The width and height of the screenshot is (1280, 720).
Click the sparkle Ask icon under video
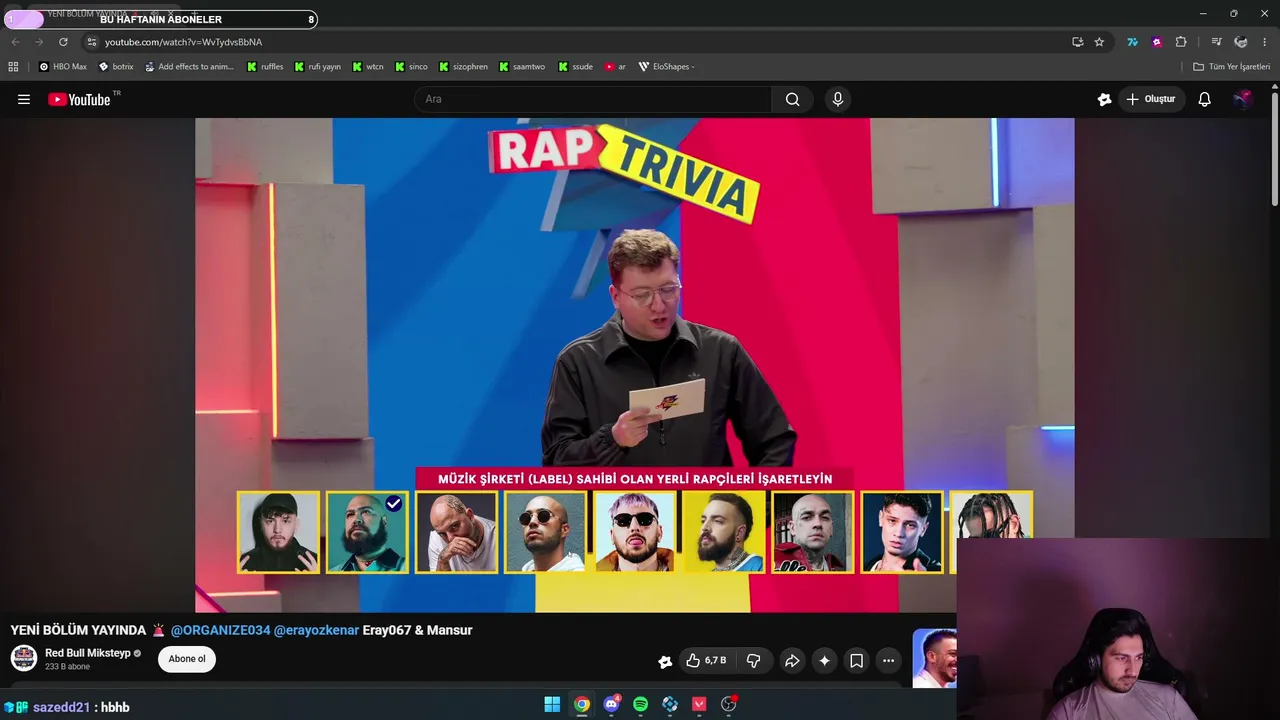(824, 660)
